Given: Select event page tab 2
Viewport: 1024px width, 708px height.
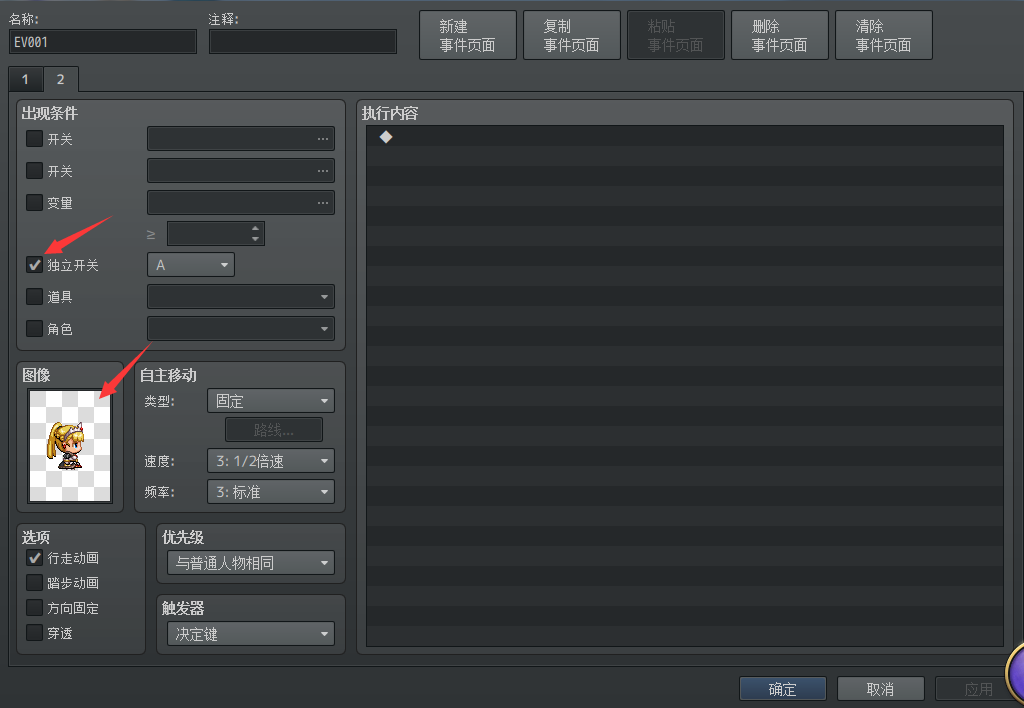Looking at the screenshot, I should 61,79.
